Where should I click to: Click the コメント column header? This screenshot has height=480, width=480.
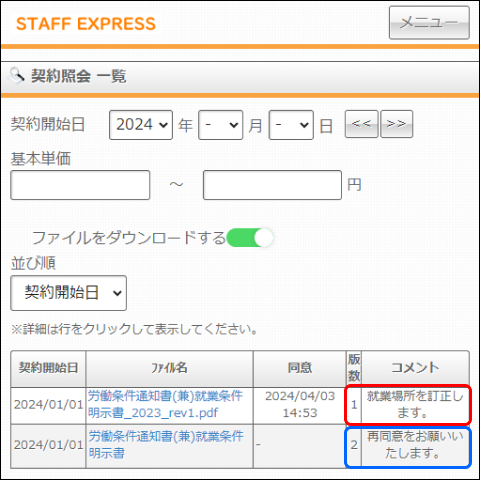pyautogui.click(x=415, y=368)
